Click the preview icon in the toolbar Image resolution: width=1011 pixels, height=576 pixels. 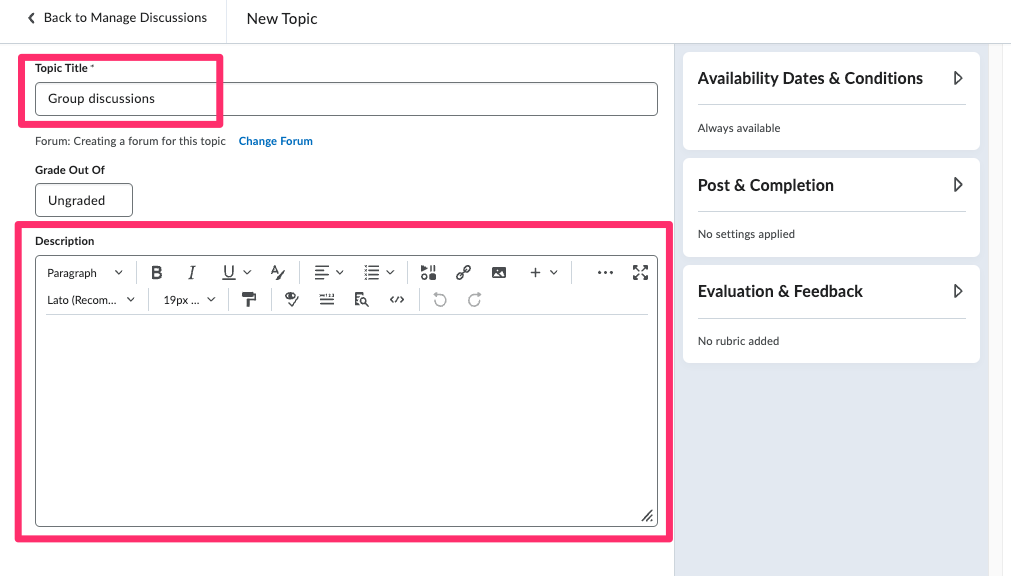coord(362,300)
